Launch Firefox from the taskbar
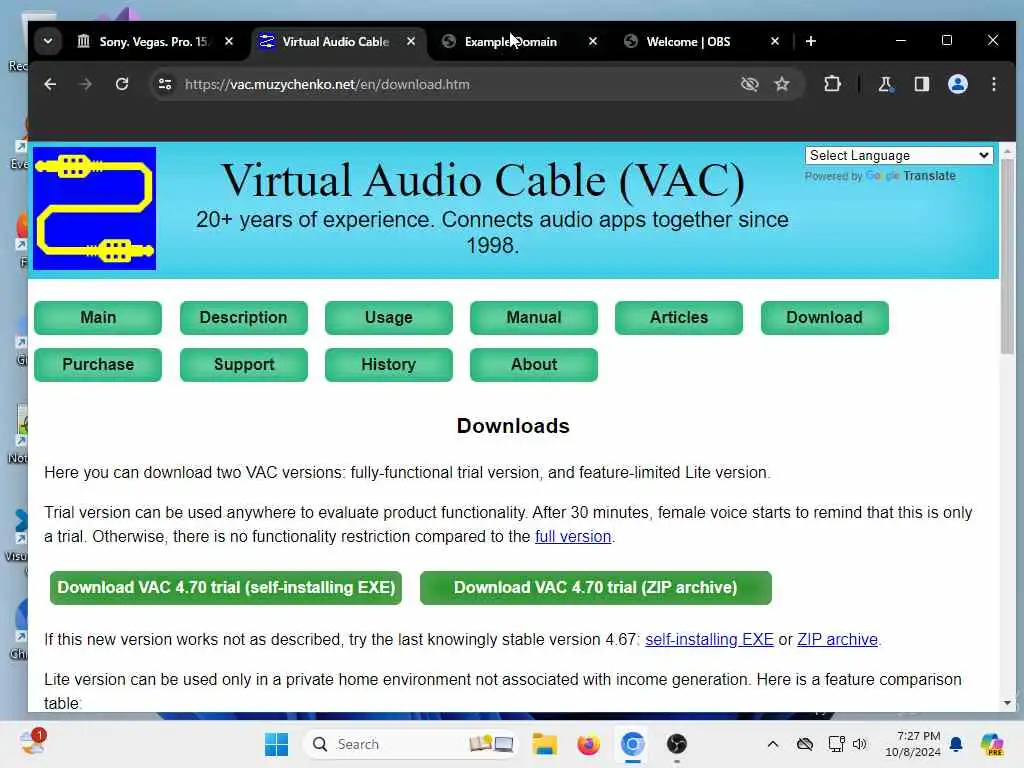 [588, 744]
